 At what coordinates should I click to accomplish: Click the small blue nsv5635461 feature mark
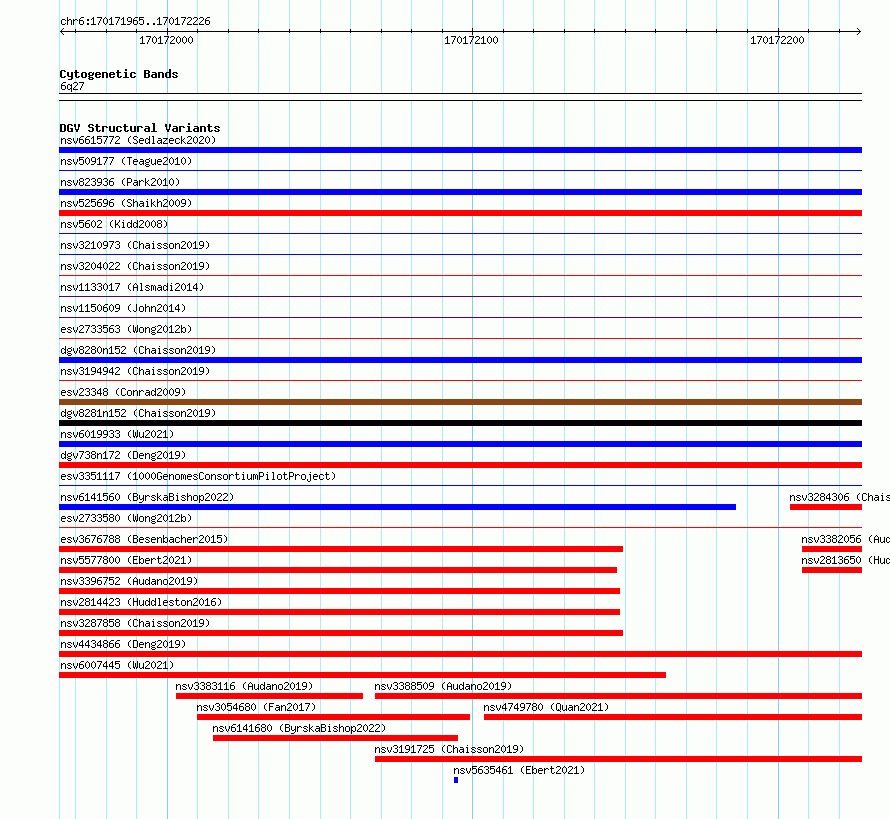(x=456, y=780)
